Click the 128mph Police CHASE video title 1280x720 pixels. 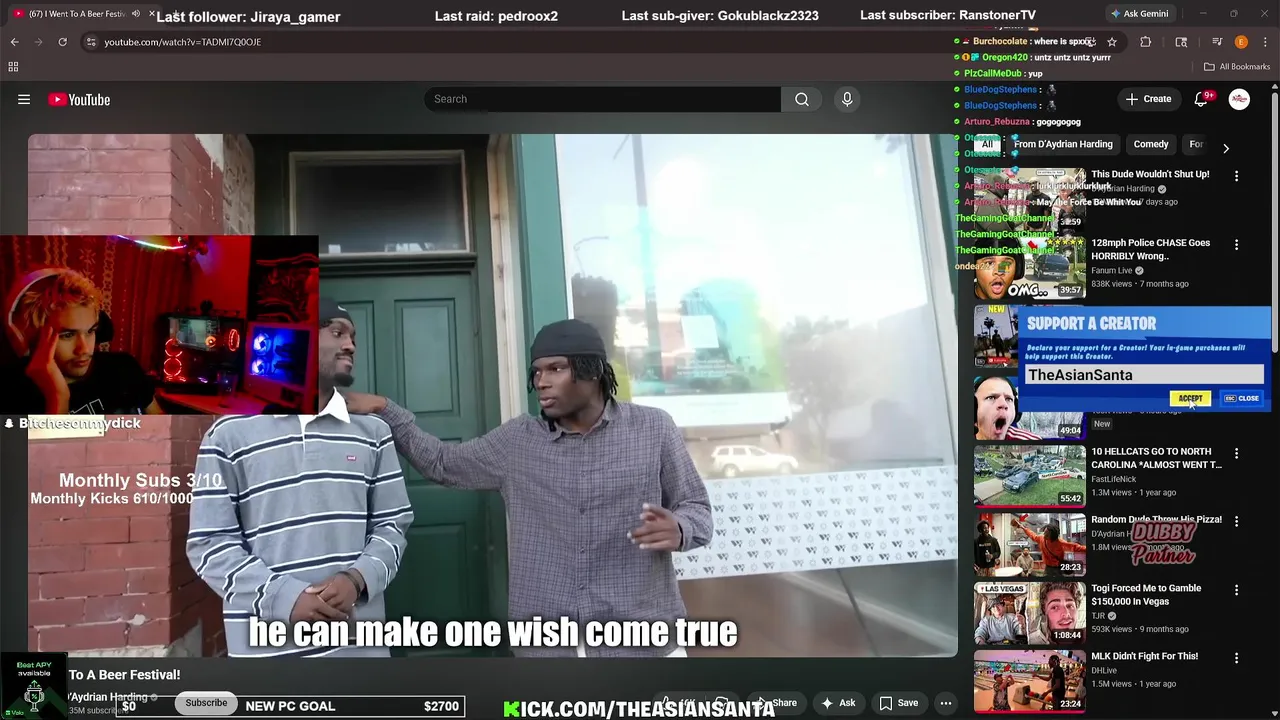[x=1150, y=249]
